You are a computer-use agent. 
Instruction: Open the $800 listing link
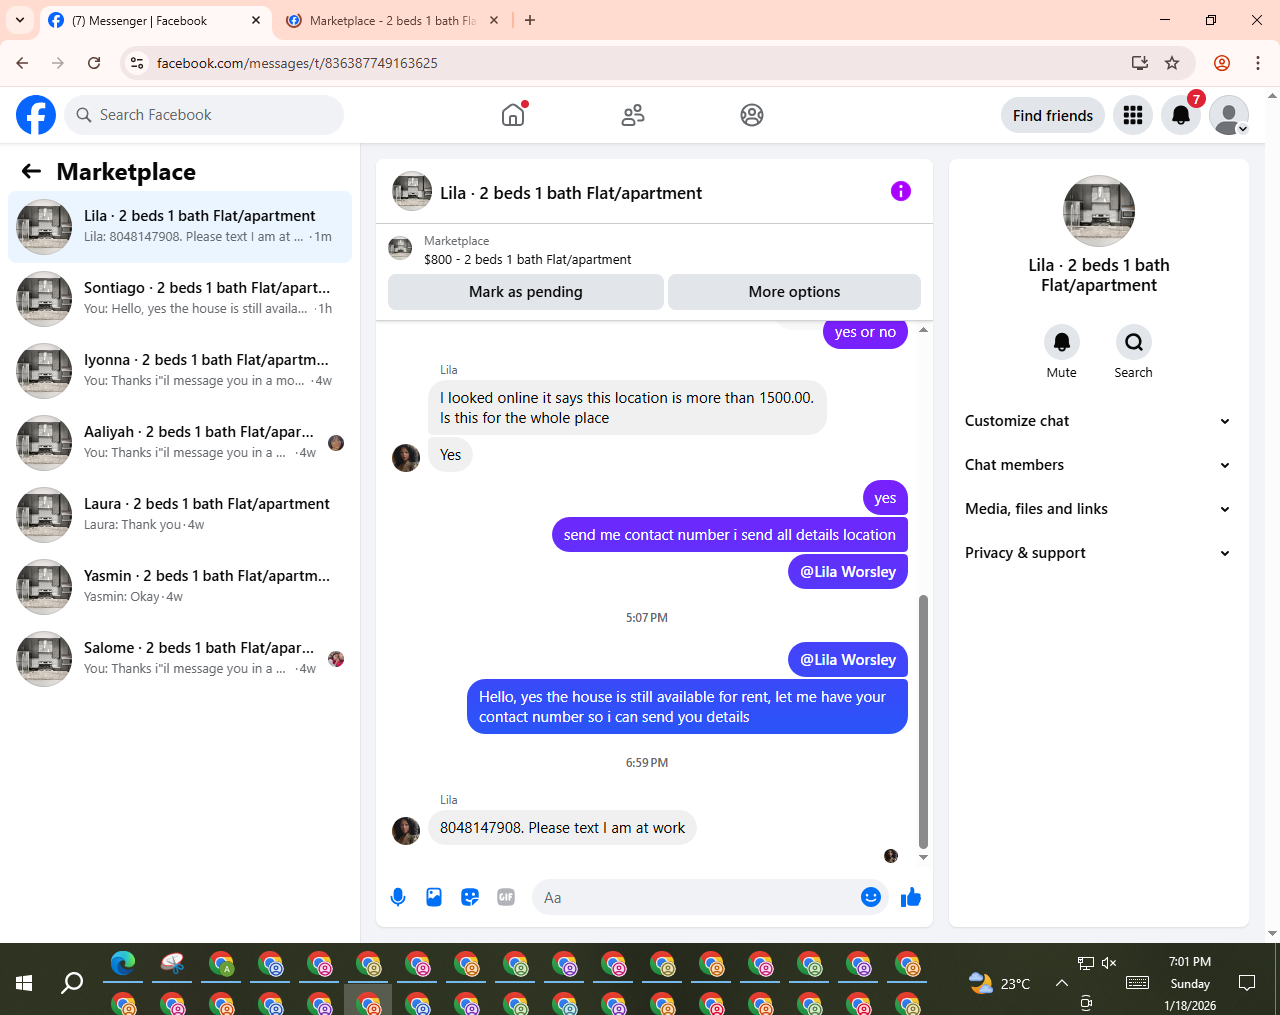pyautogui.click(x=527, y=259)
